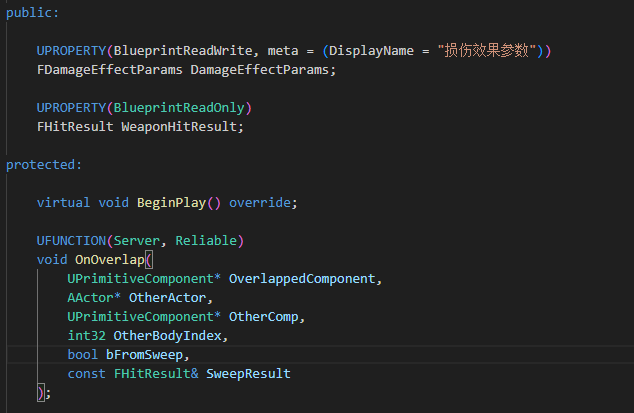Click the DisplayName meta keyword
This screenshot has width=634, height=413.
(371, 51)
